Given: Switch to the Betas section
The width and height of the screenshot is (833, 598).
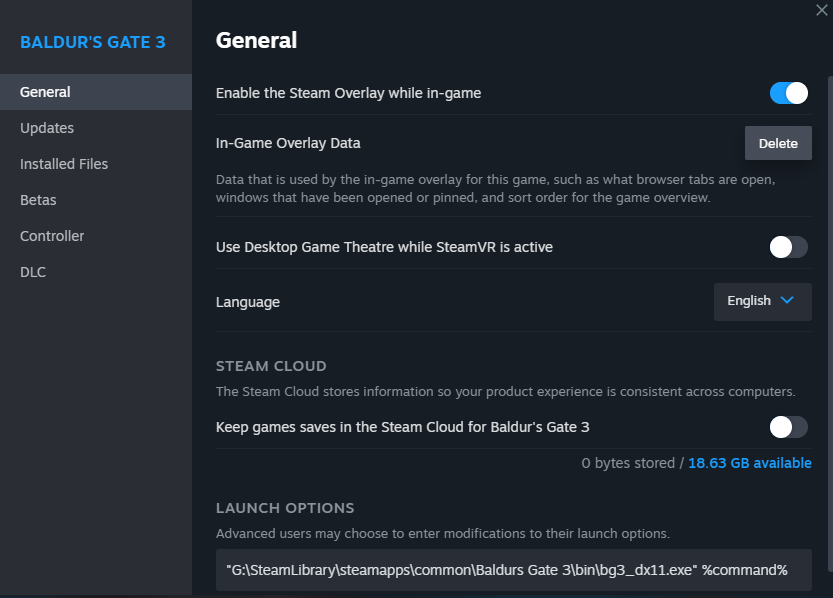Looking at the screenshot, I should click(38, 200).
